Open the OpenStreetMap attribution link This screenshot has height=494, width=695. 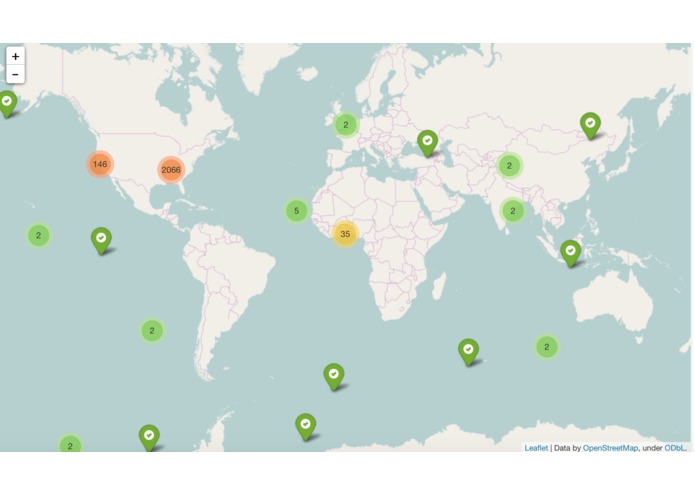[610, 448]
